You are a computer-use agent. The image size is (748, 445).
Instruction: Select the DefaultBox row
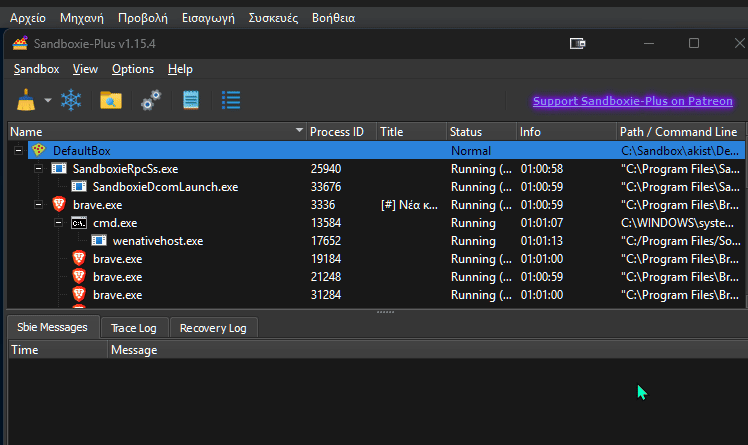click(376, 151)
